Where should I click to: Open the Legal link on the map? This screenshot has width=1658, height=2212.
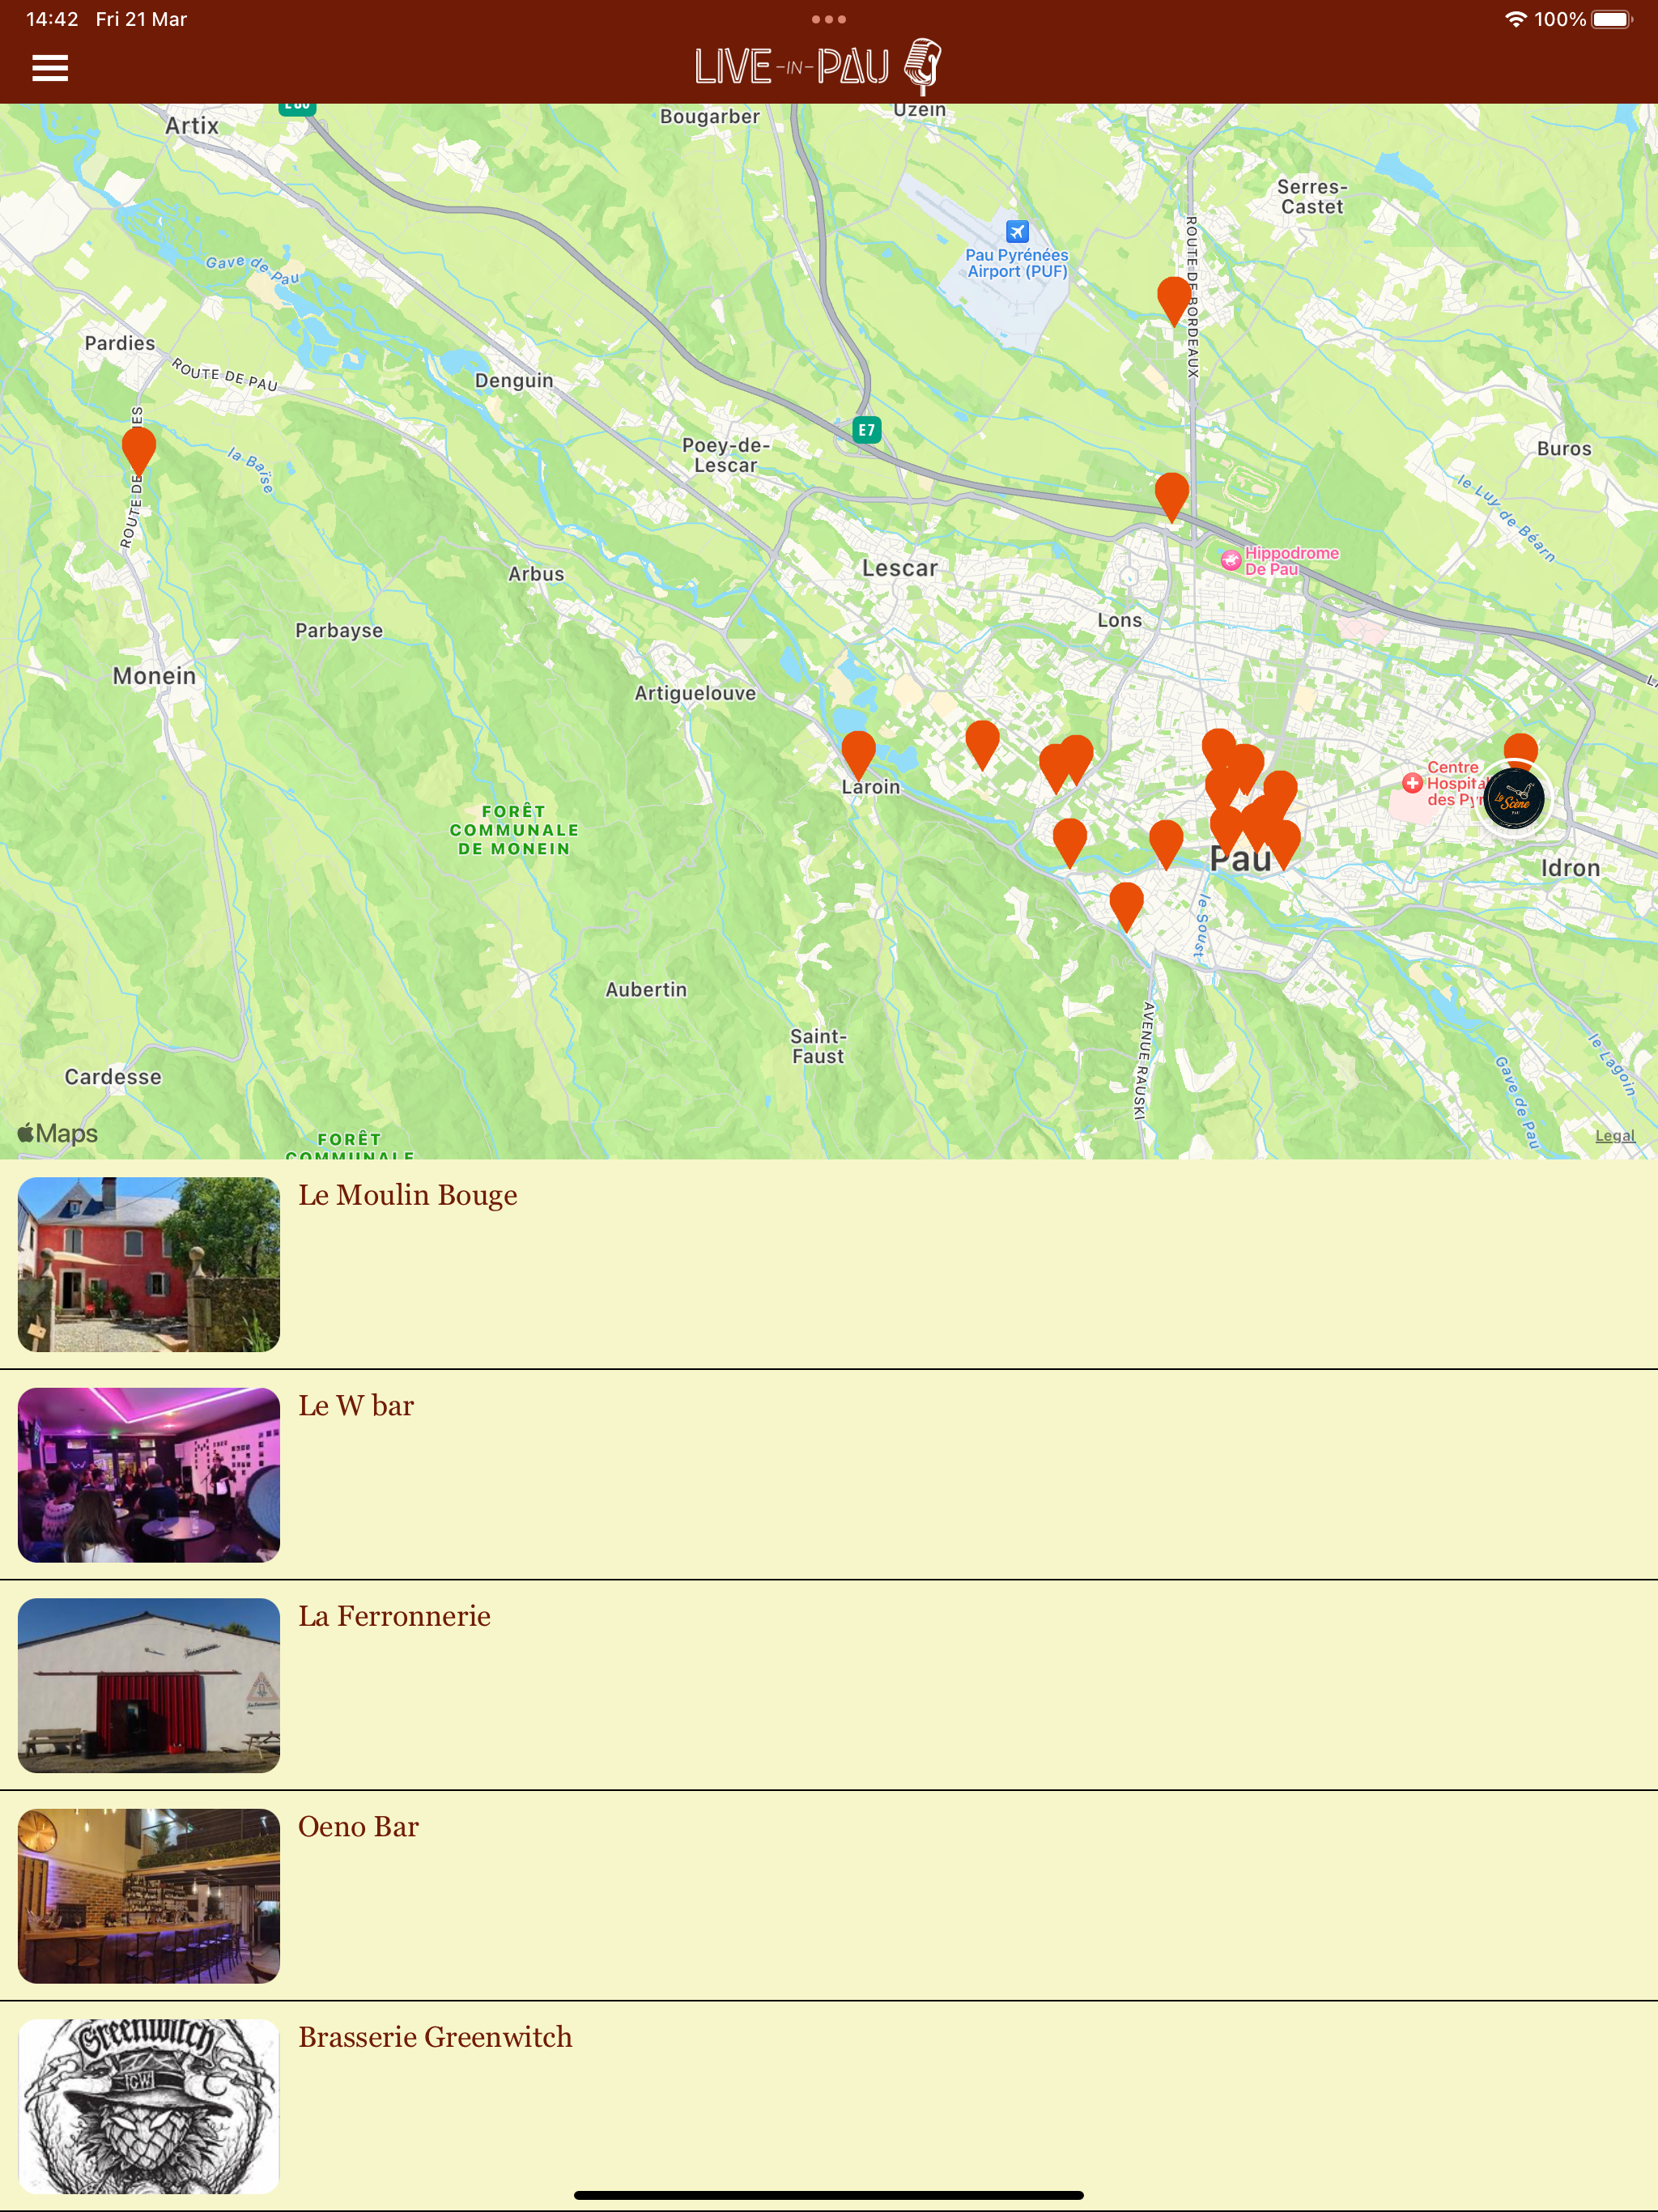[x=1615, y=1135]
